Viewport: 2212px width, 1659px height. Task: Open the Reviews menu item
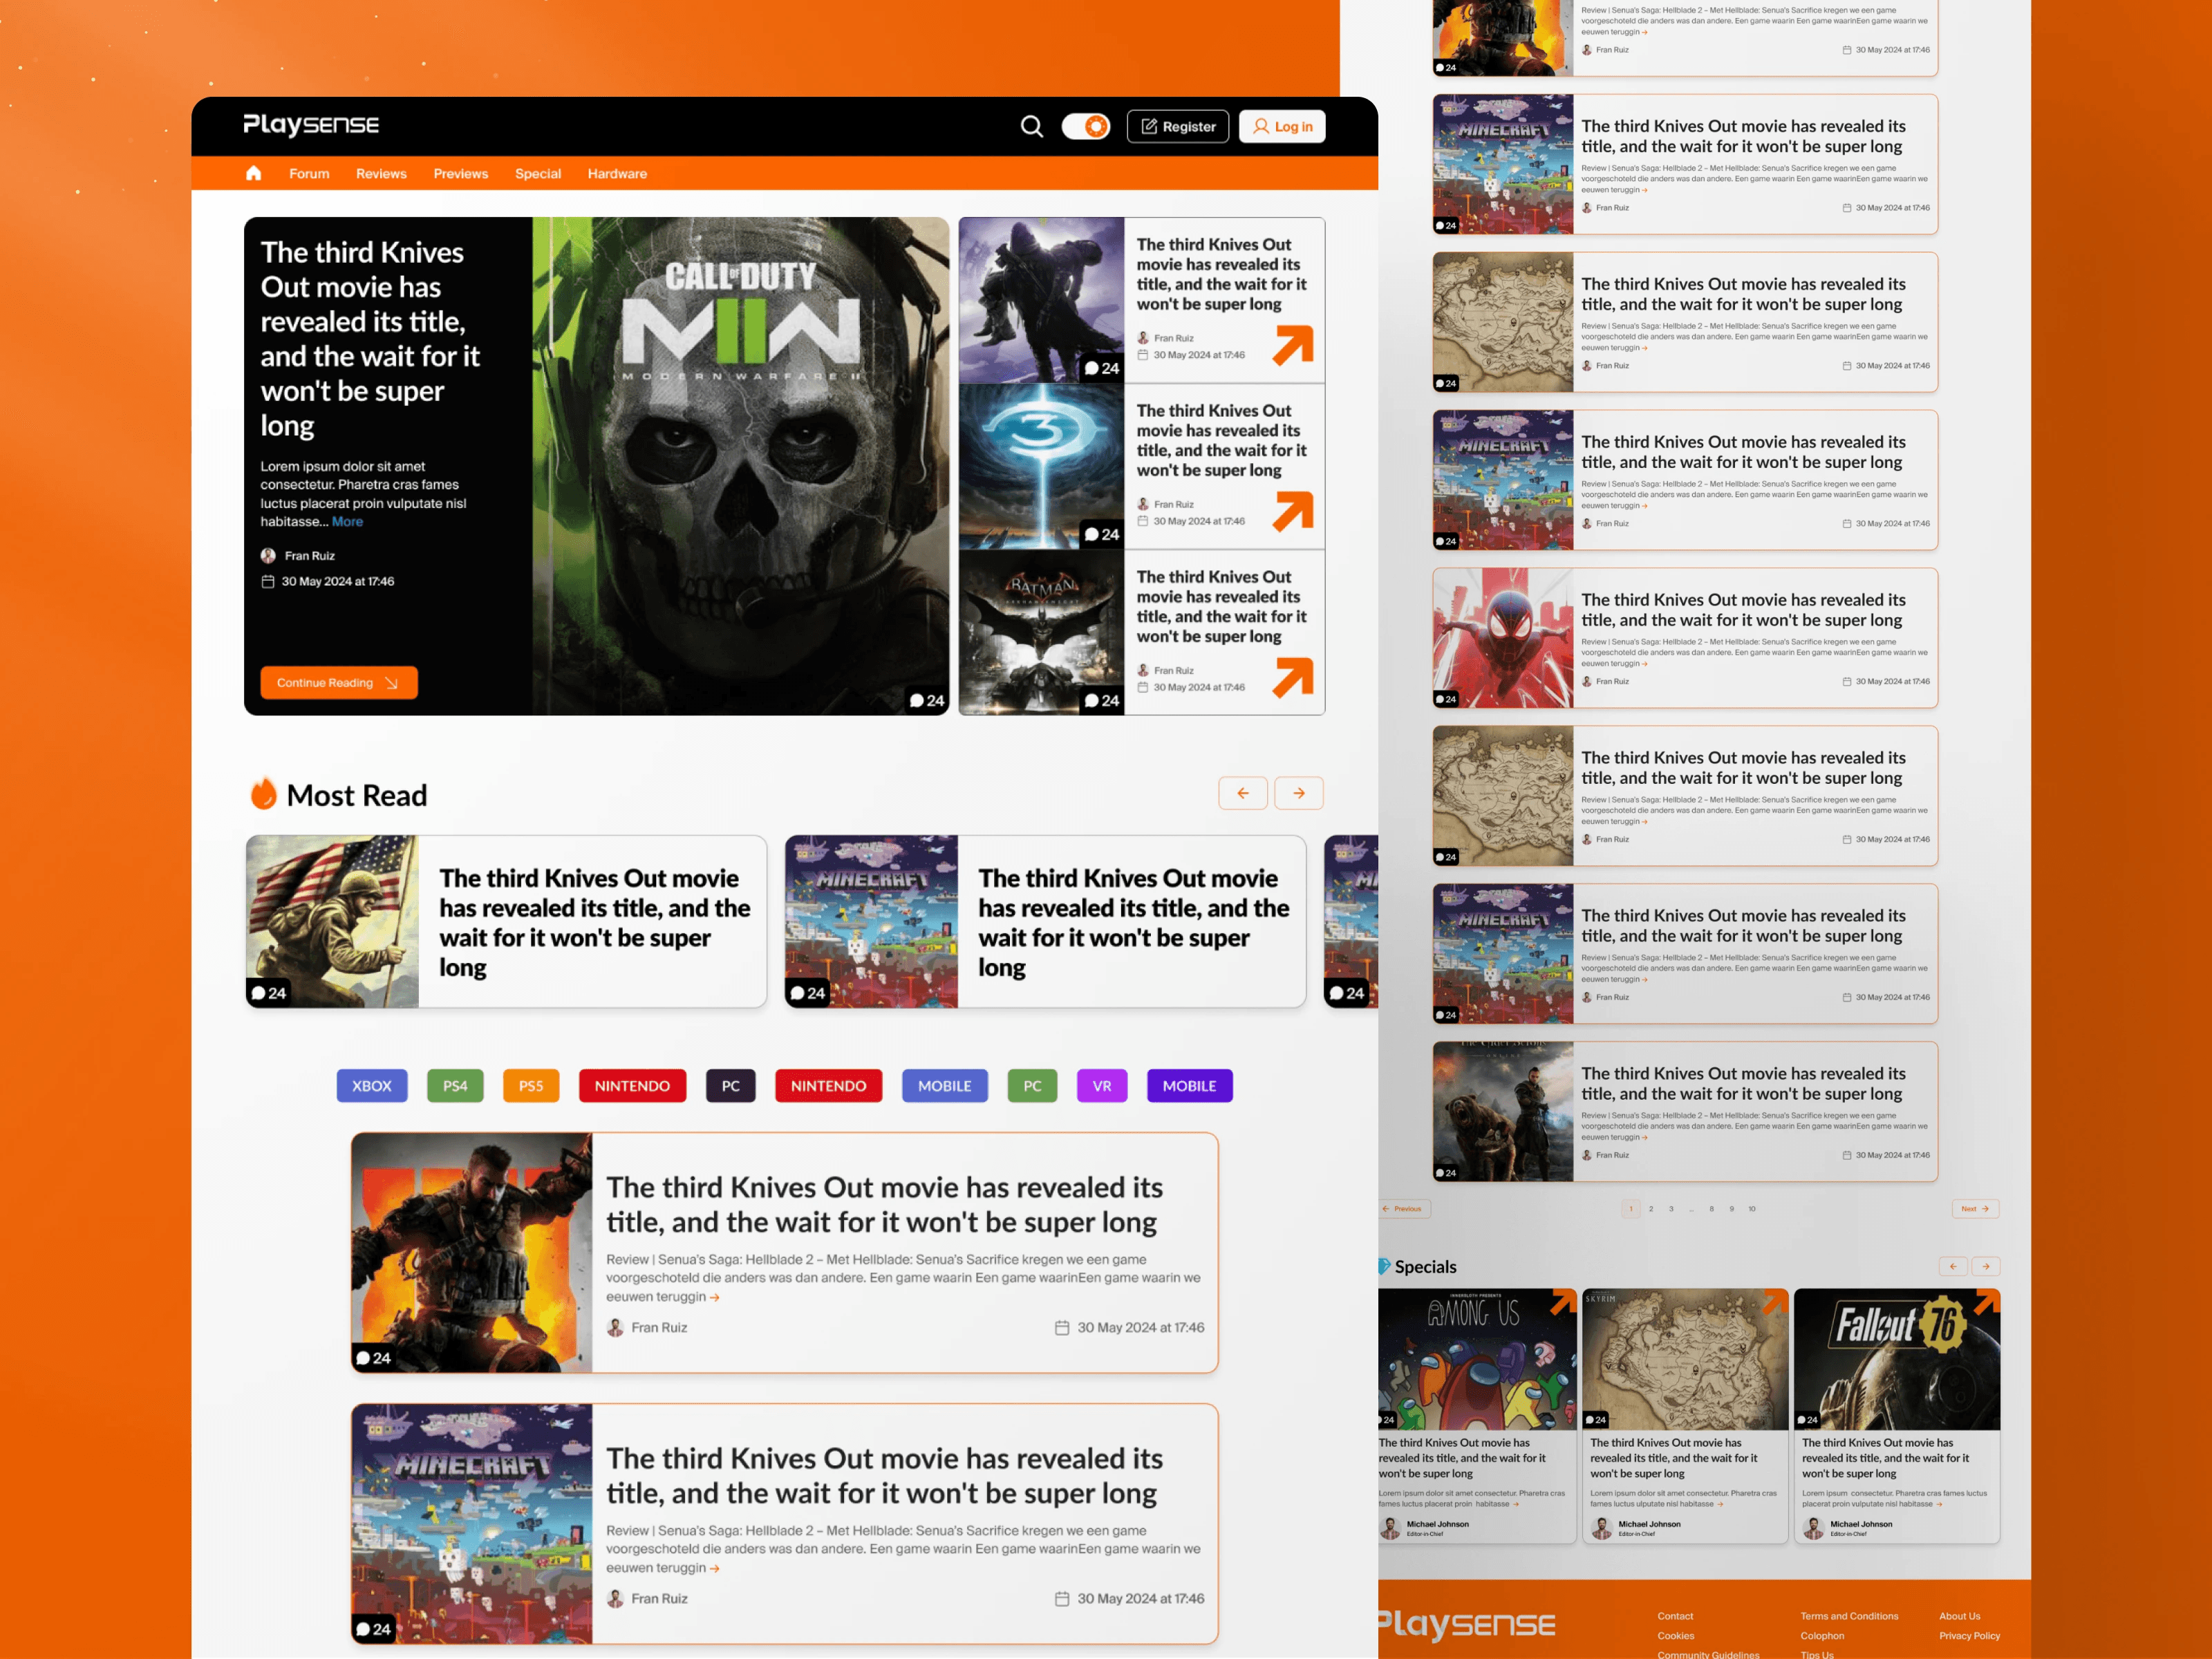pos(381,174)
